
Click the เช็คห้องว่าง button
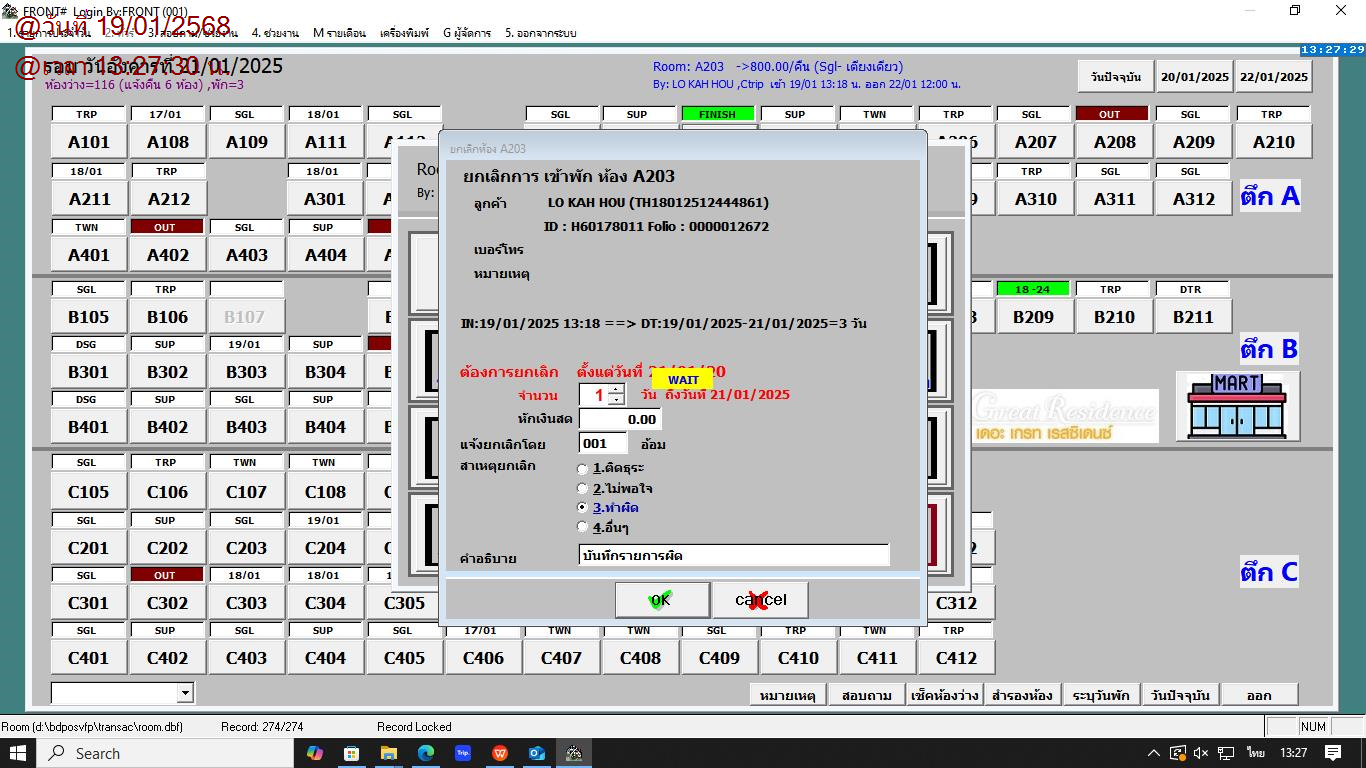coord(944,695)
